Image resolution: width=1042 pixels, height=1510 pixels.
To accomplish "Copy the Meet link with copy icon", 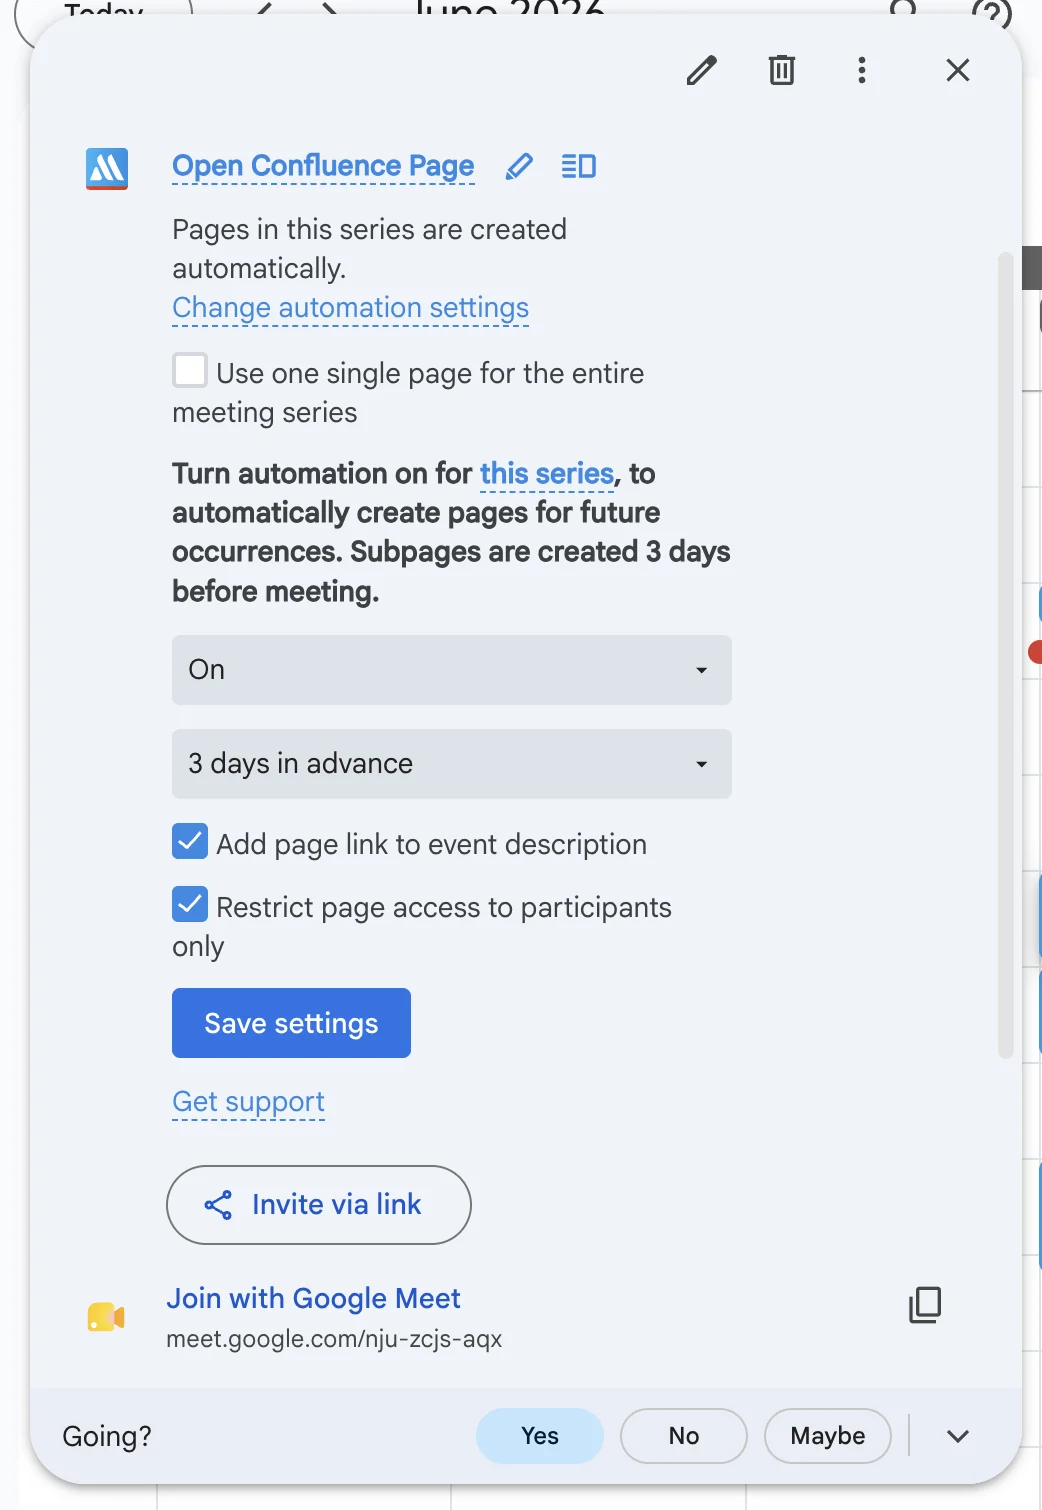I will coord(925,1305).
